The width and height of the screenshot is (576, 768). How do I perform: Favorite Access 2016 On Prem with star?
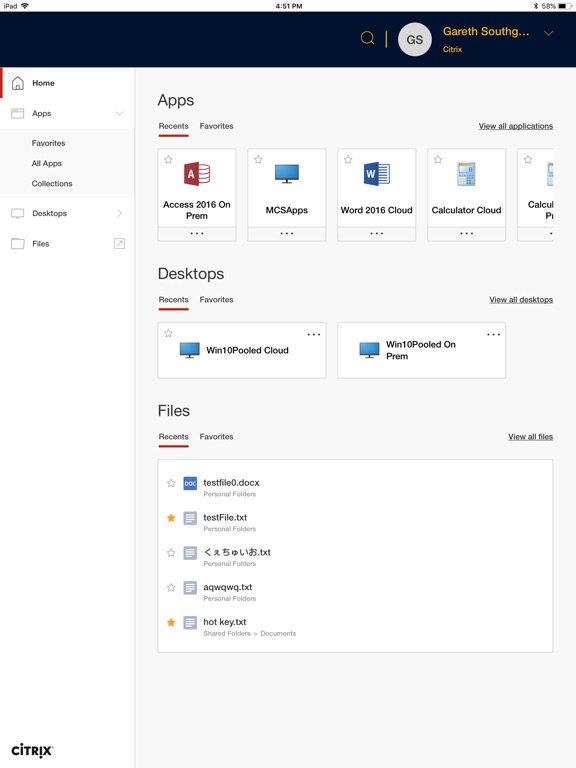click(168, 159)
